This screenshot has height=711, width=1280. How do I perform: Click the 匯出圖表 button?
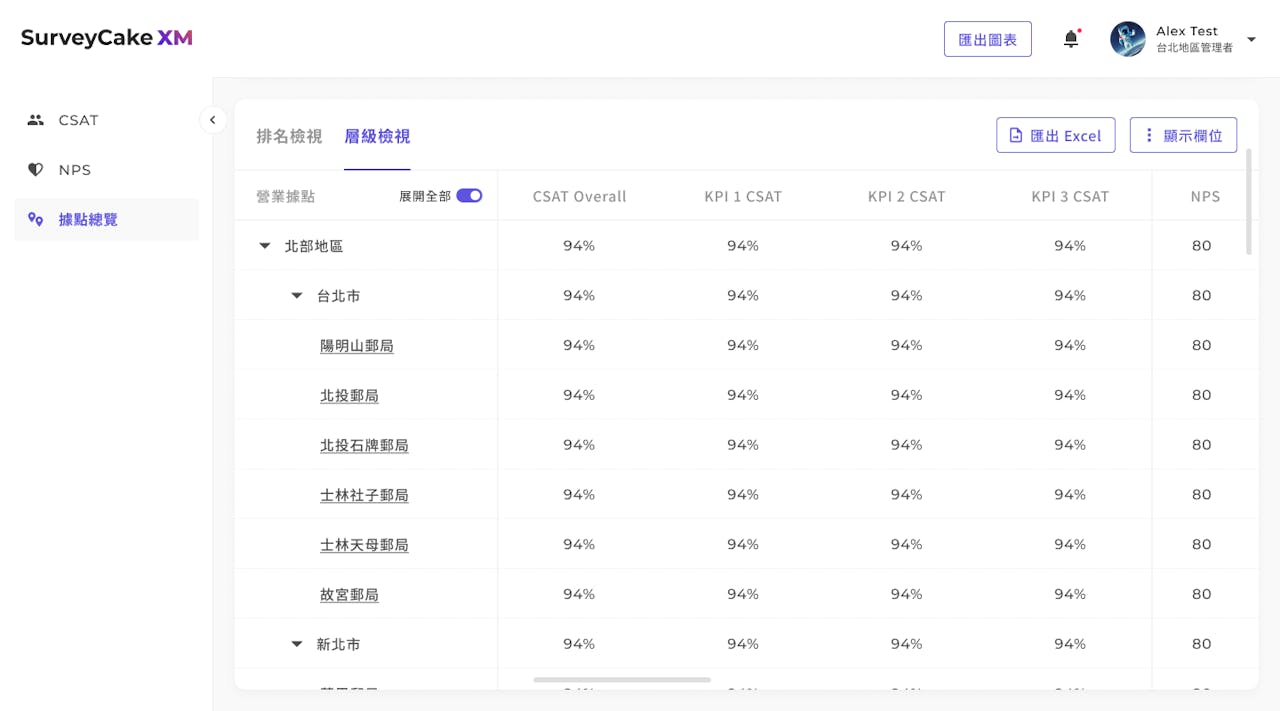(987, 39)
